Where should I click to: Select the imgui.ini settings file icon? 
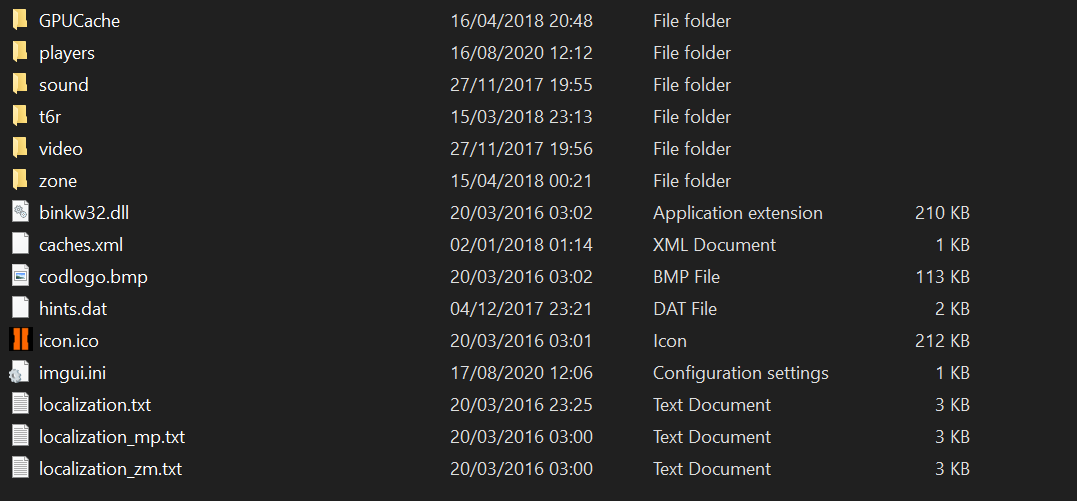(x=20, y=372)
